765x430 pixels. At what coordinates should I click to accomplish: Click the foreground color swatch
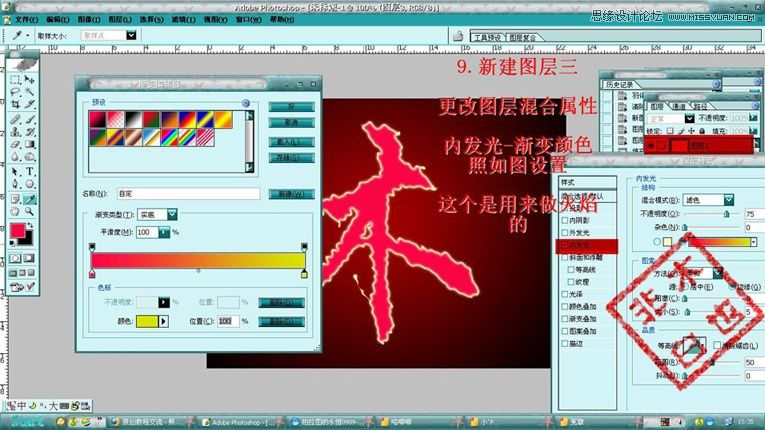pos(17,230)
